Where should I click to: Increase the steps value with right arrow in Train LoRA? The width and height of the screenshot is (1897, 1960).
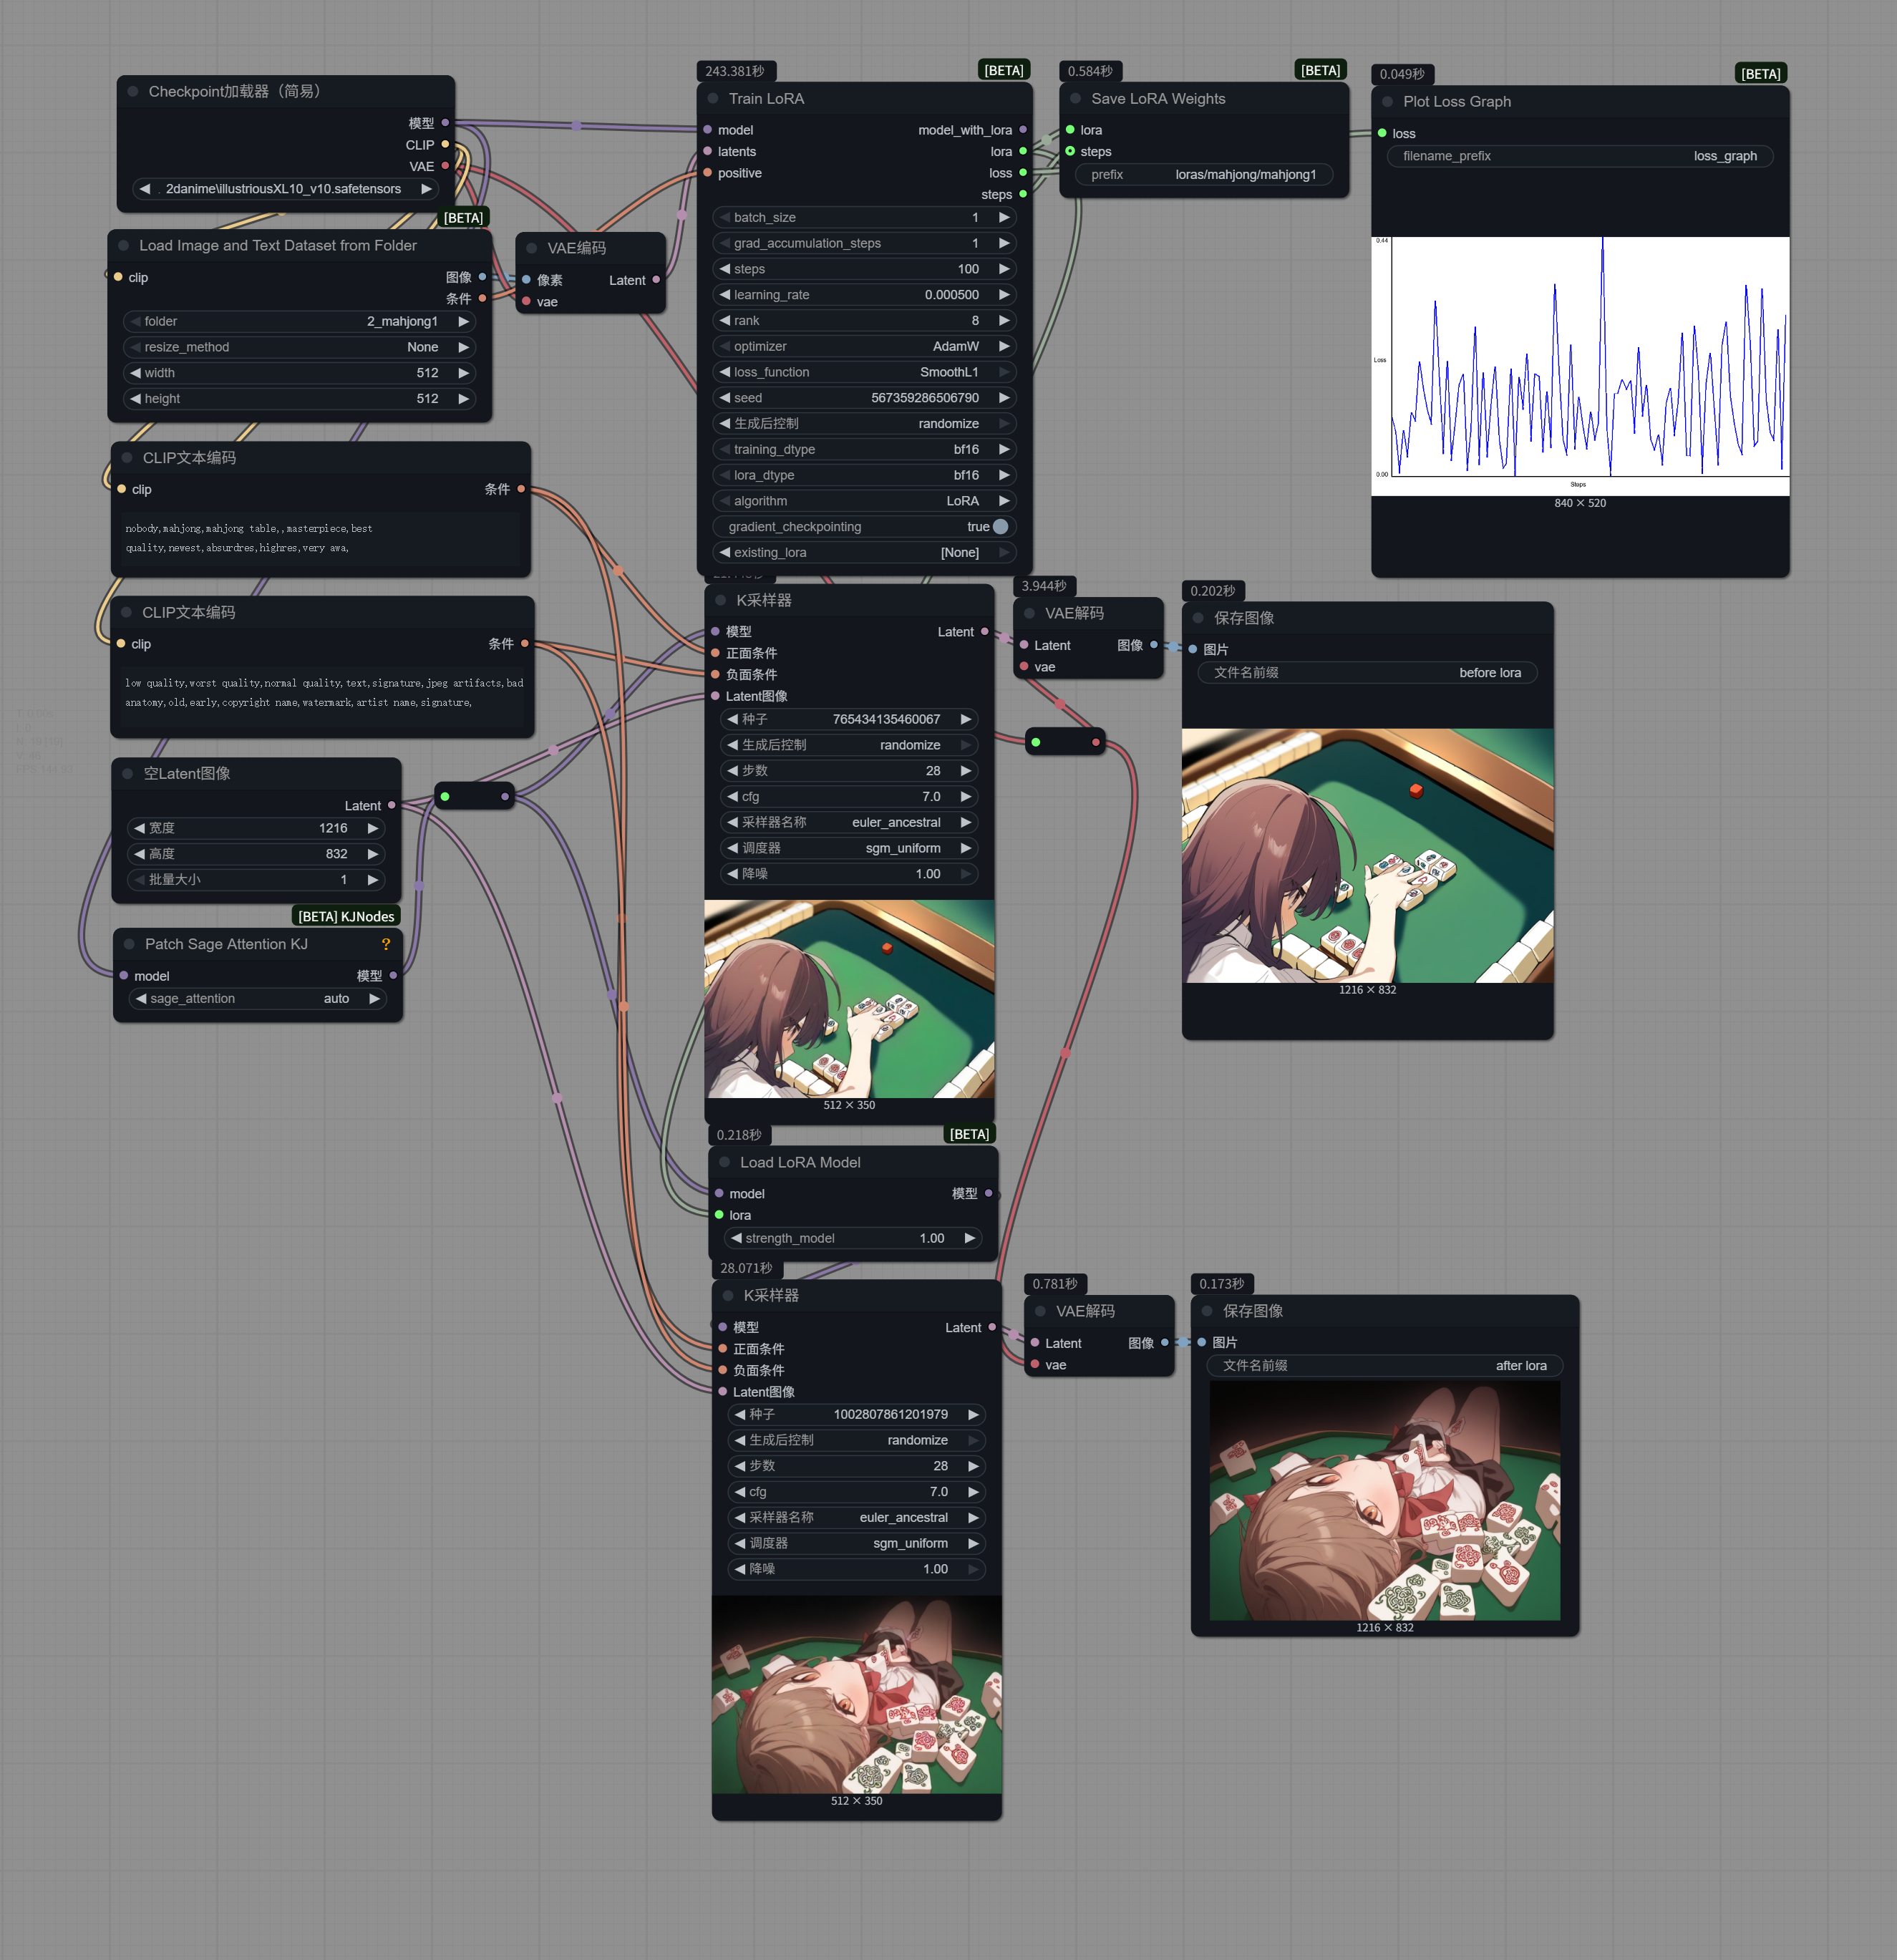click(1004, 269)
